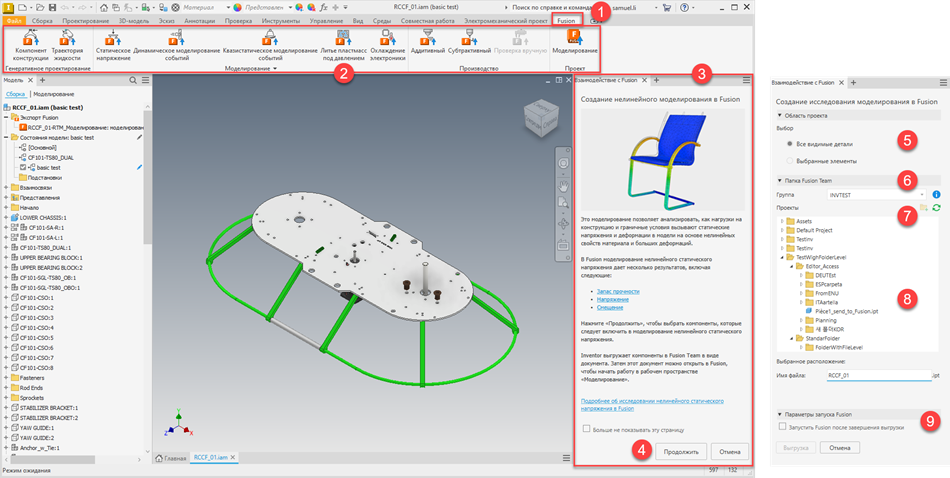This screenshot has width=950, height=478.
Task: Choose the Субтрактивный manufacturing tool
Action: [469, 42]
